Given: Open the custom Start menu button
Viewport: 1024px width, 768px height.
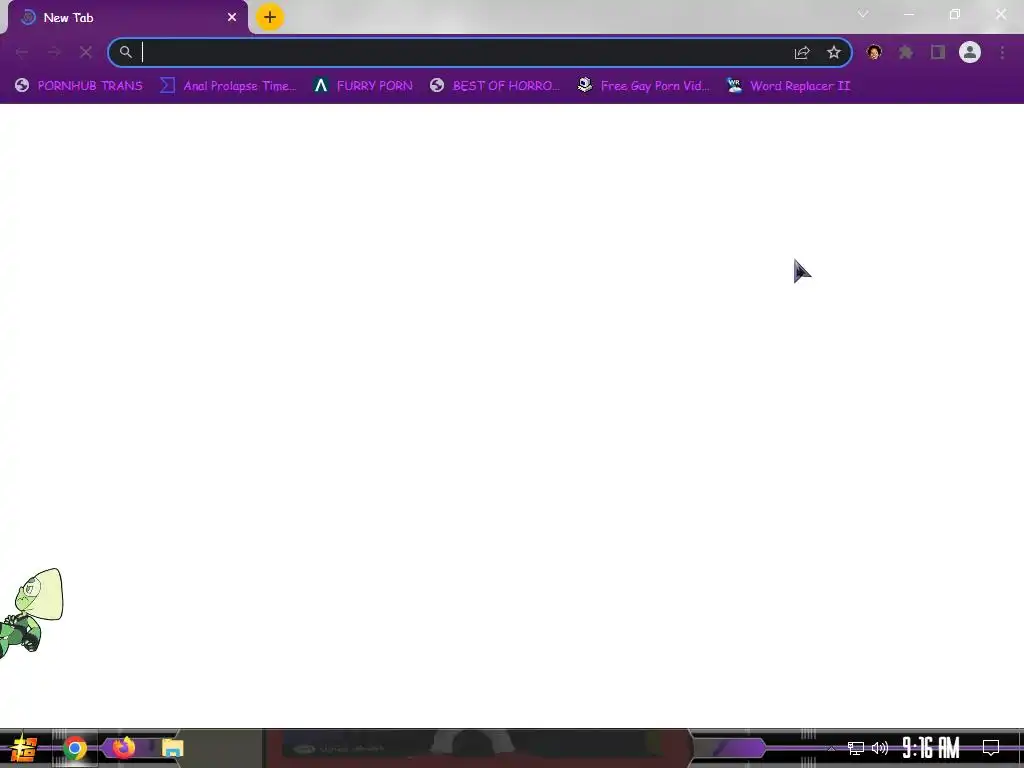Looking at the screenshot, I should pos(24,748).
